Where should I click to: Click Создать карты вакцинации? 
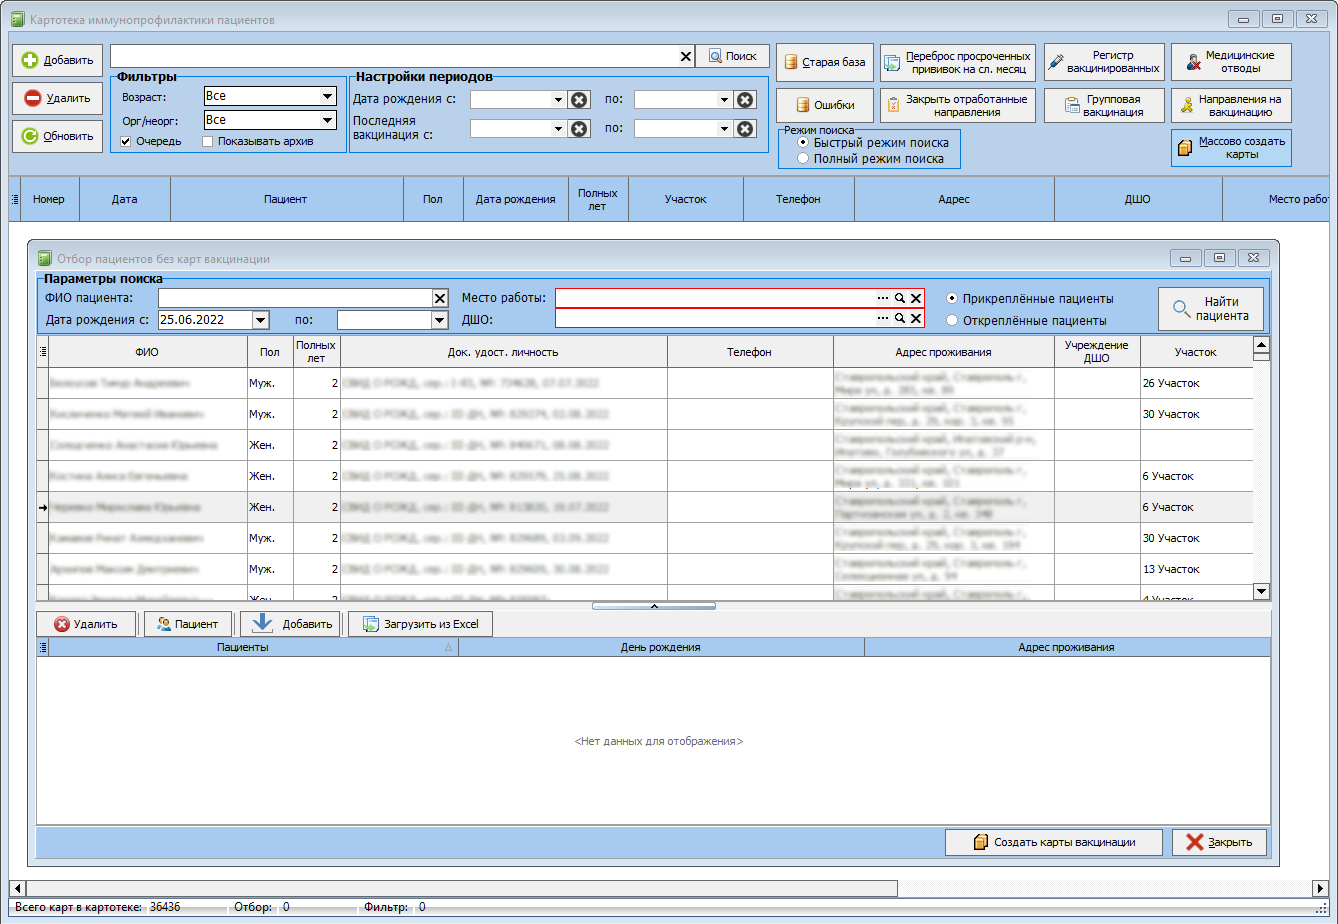click(x=1054, y=842)
